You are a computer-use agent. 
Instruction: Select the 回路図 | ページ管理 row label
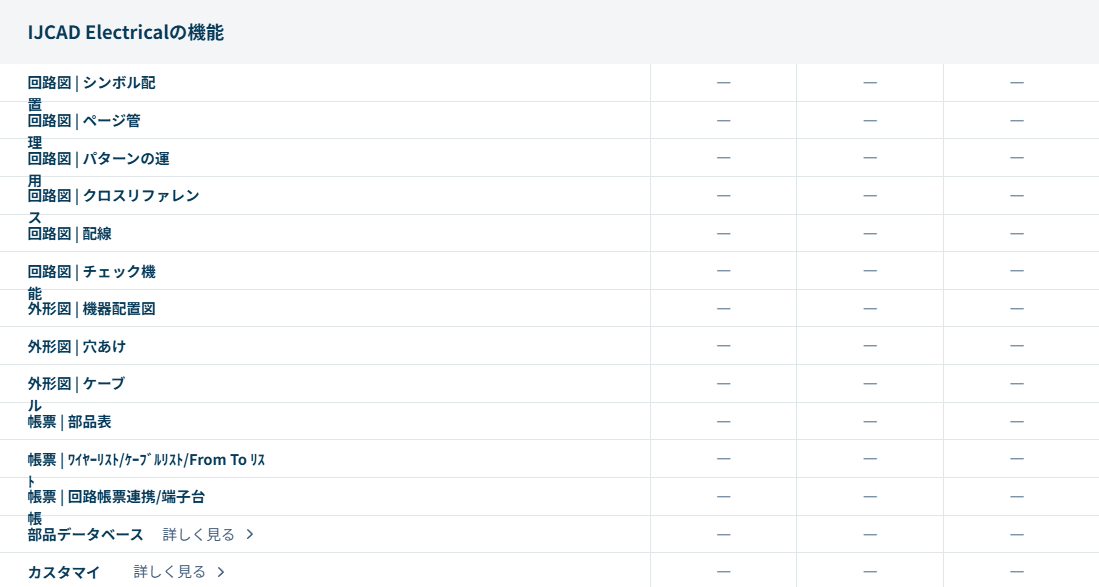84,121
